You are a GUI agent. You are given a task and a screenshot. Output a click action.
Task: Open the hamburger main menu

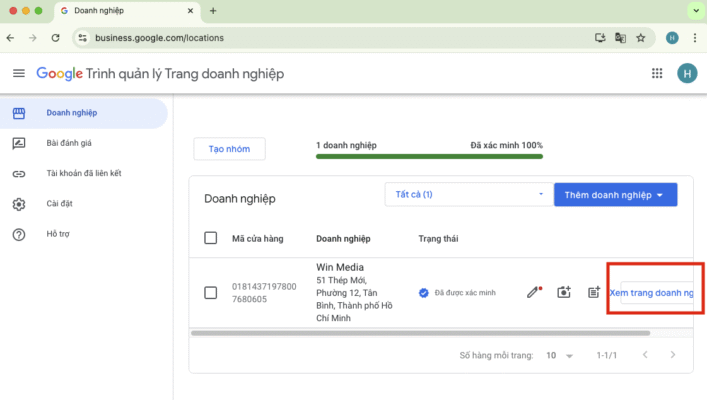19,73
